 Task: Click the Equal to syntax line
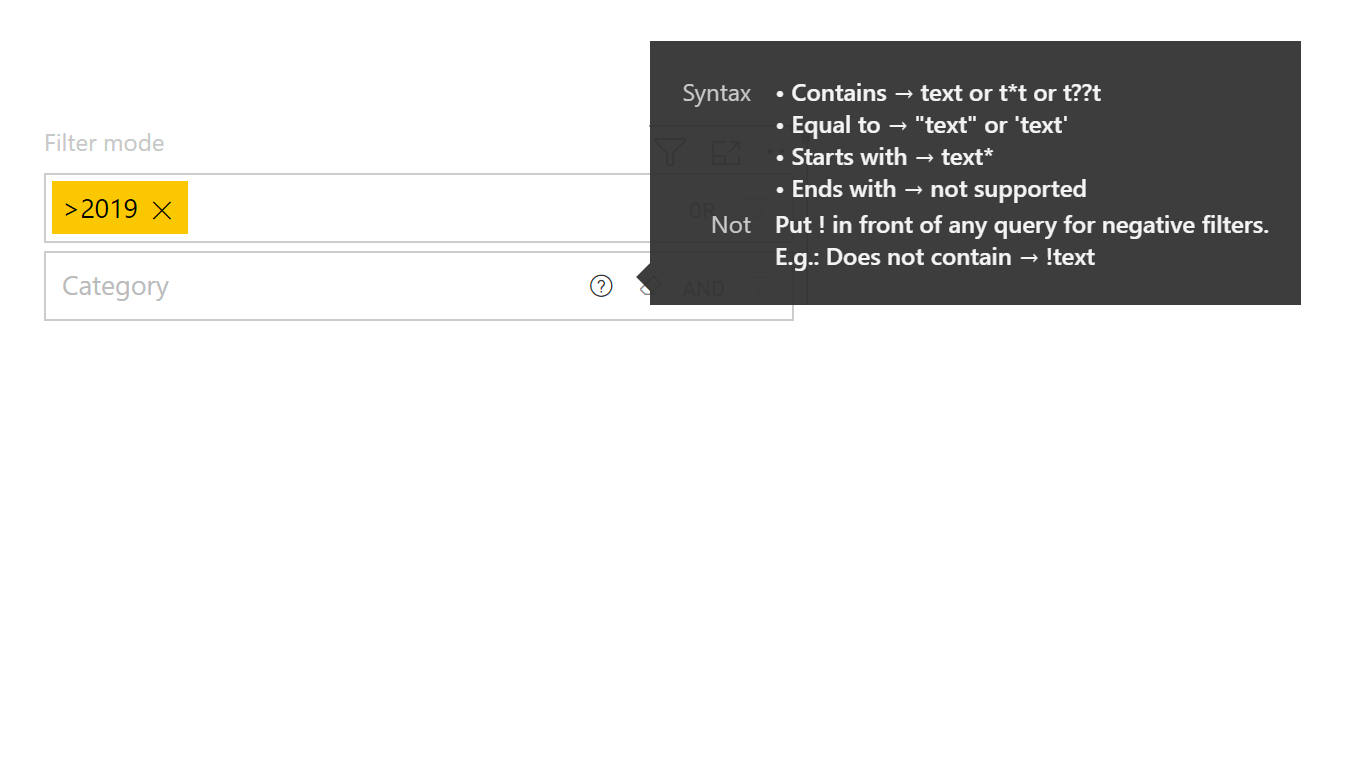(921, 125)
